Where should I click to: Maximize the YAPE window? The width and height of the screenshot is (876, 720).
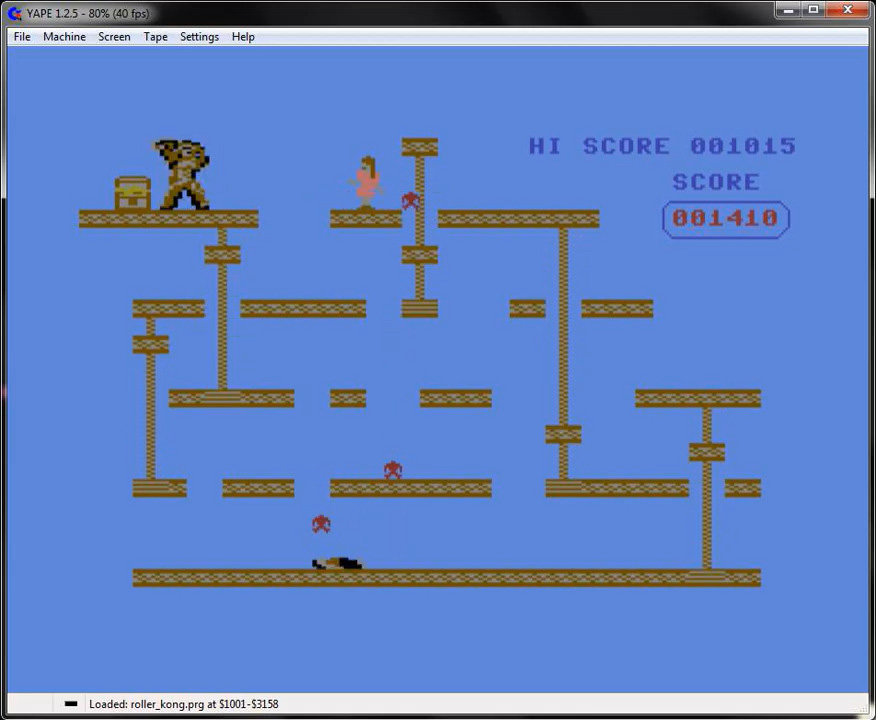(813, 9)
